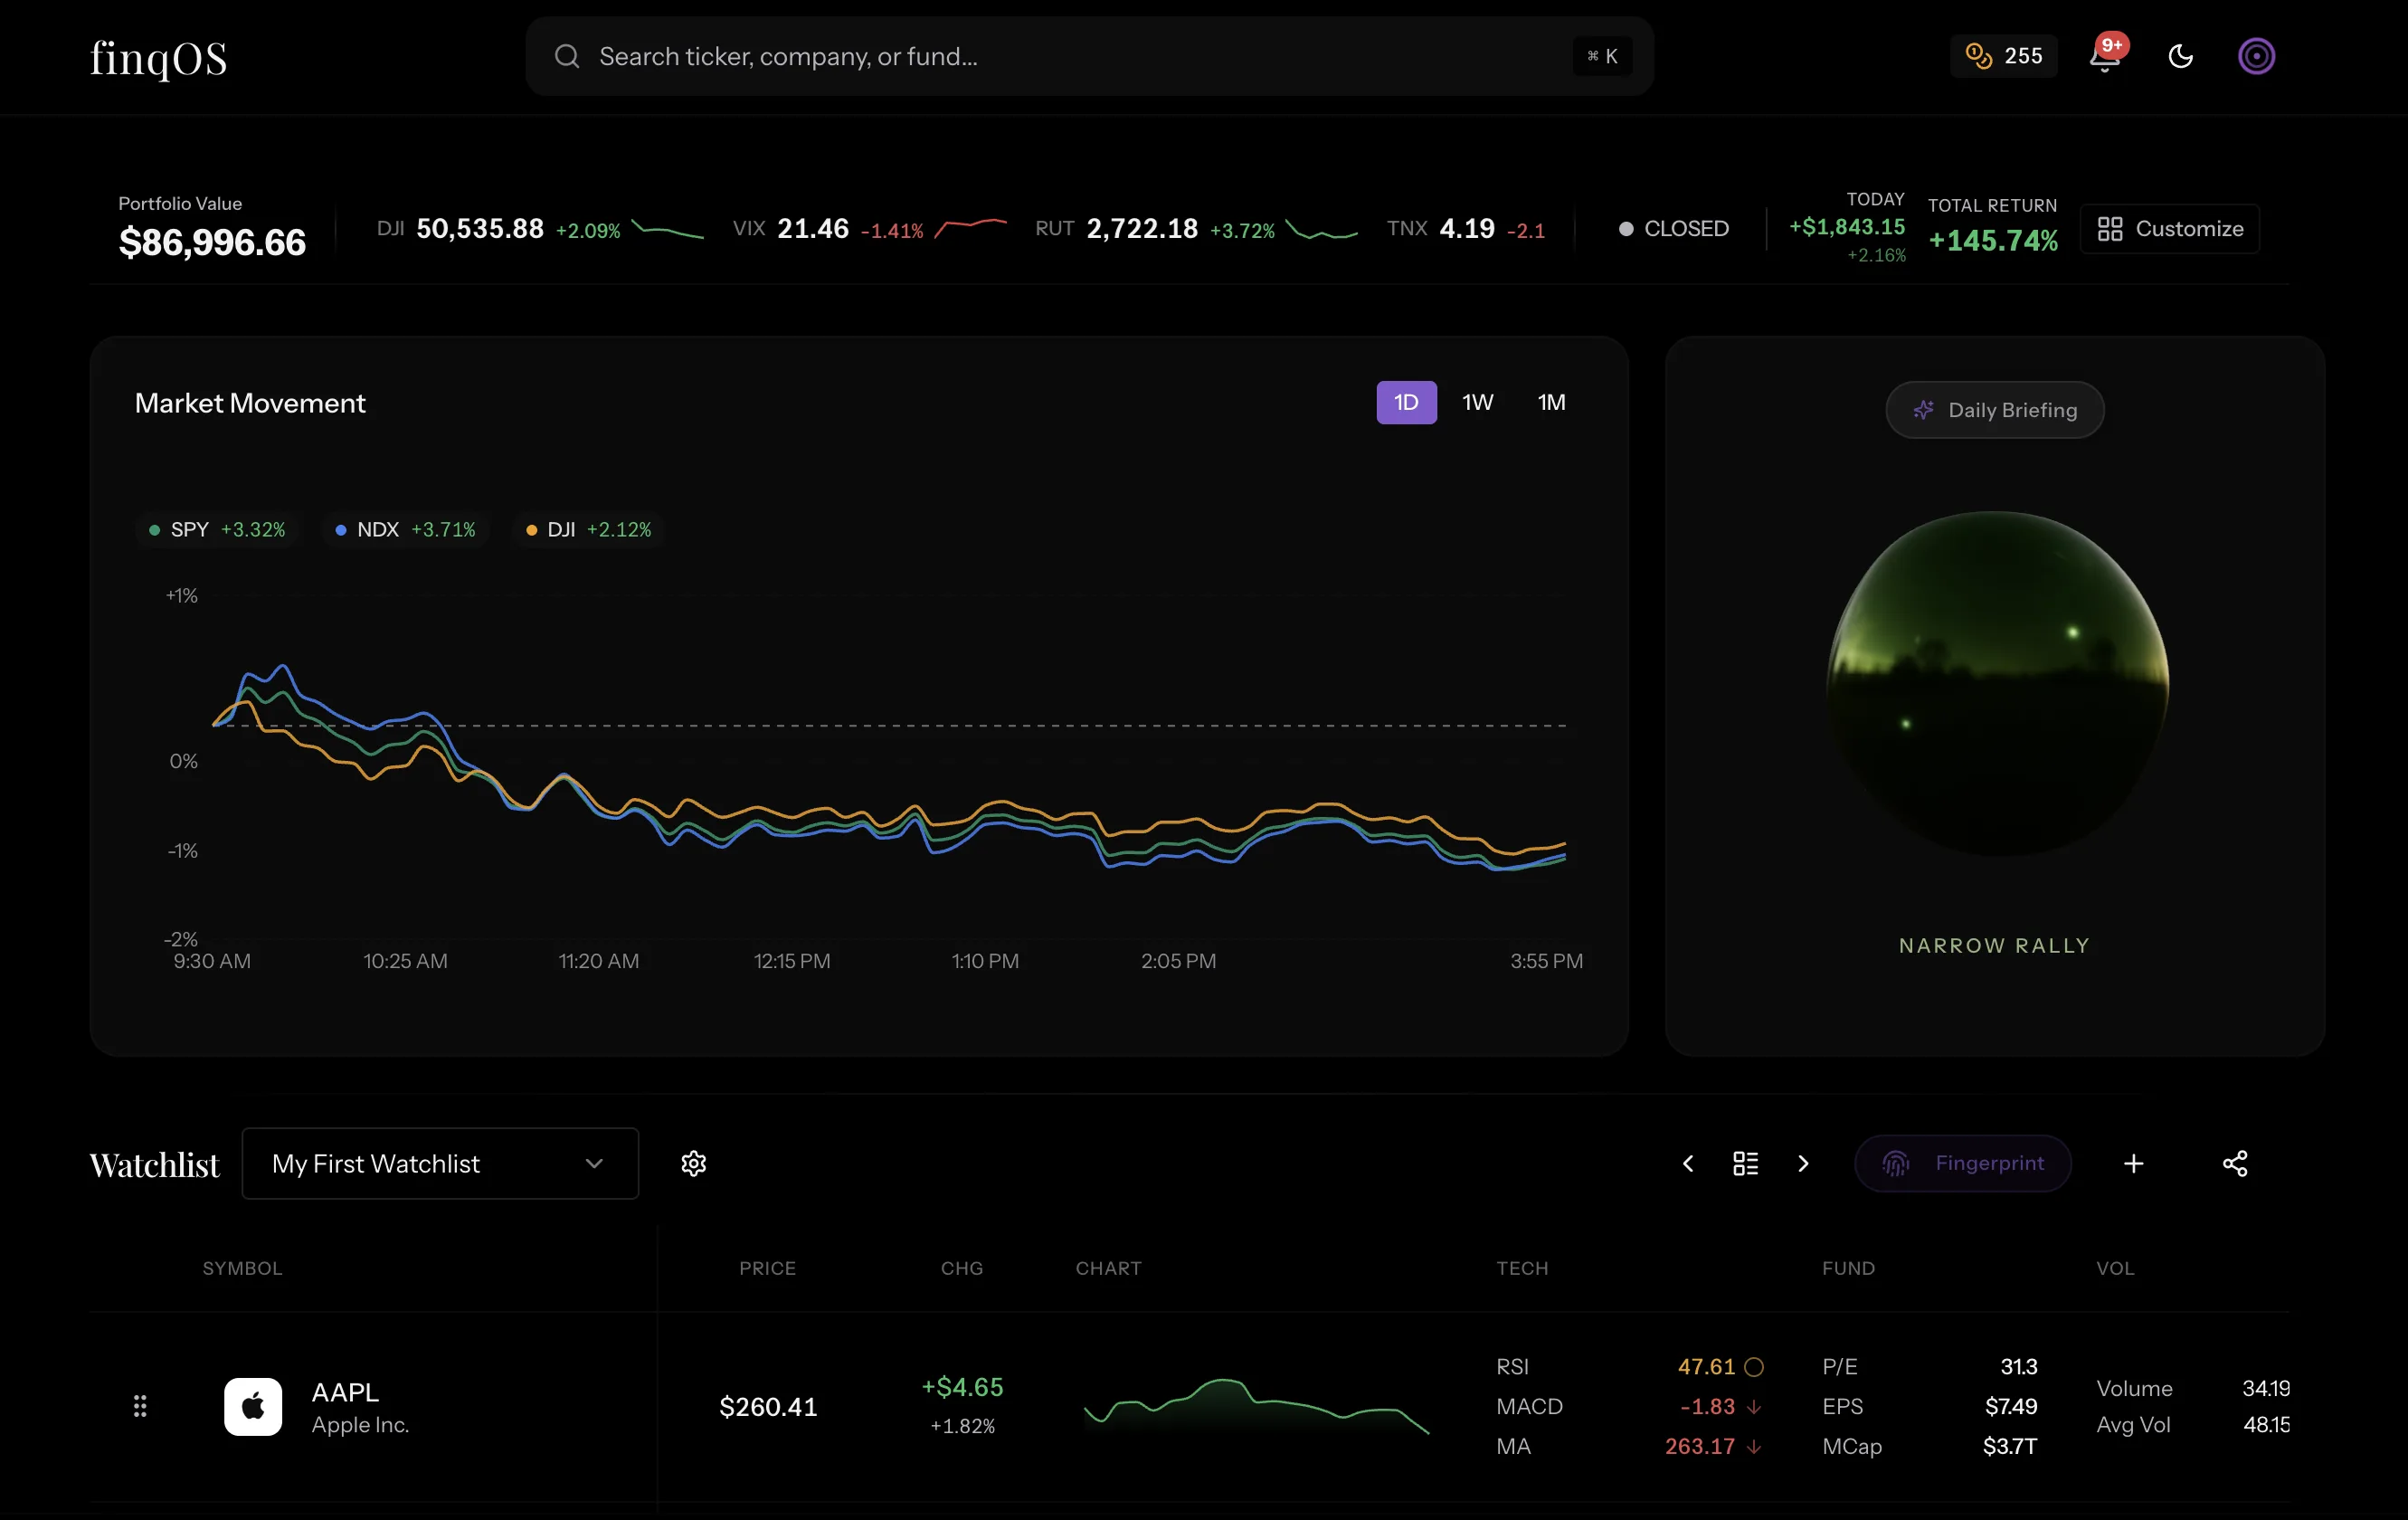Switch watchlist layout with the list view icon
This screenshot has height=1520, width=2408.
pyautogui.click(x=1744, y=1163)
